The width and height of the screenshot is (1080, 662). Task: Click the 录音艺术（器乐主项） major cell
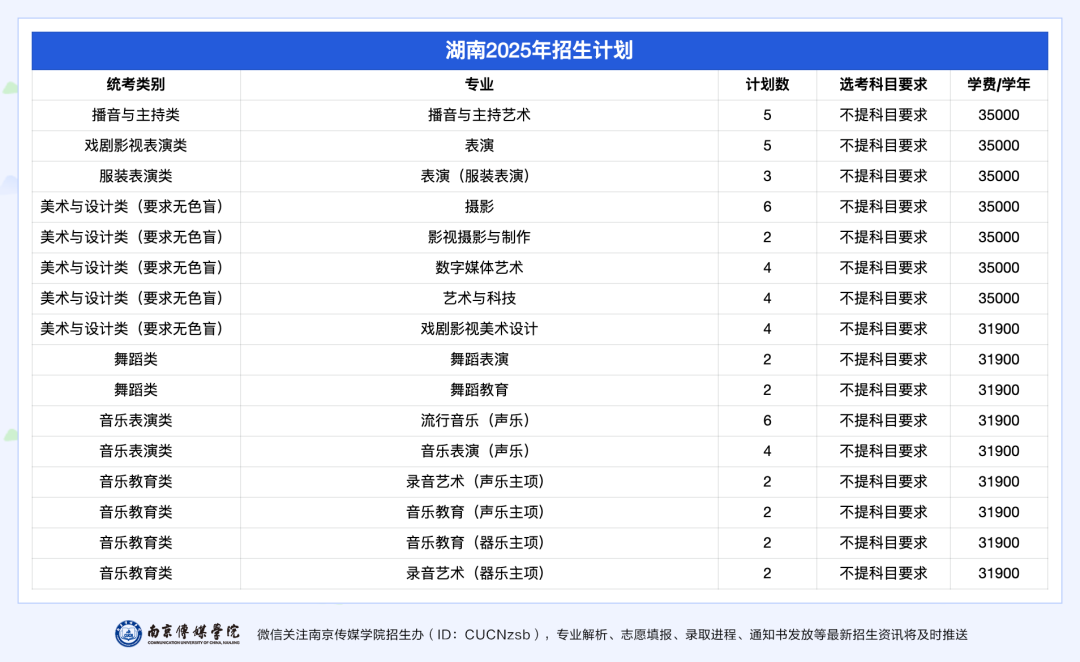[479, 573]
